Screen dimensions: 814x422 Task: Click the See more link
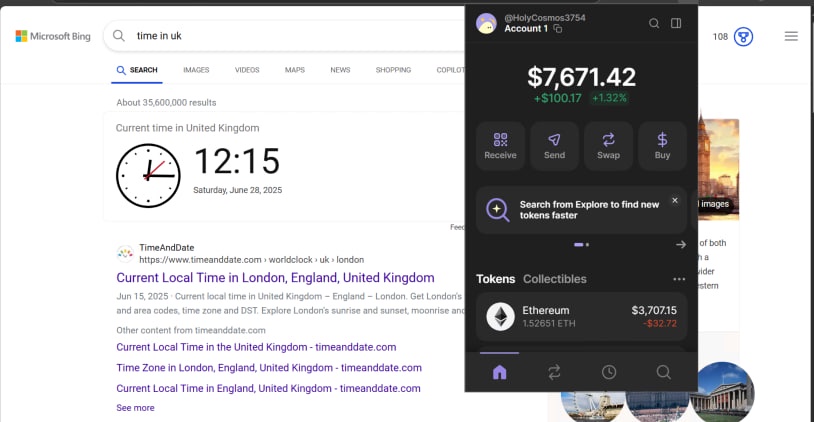135,408
